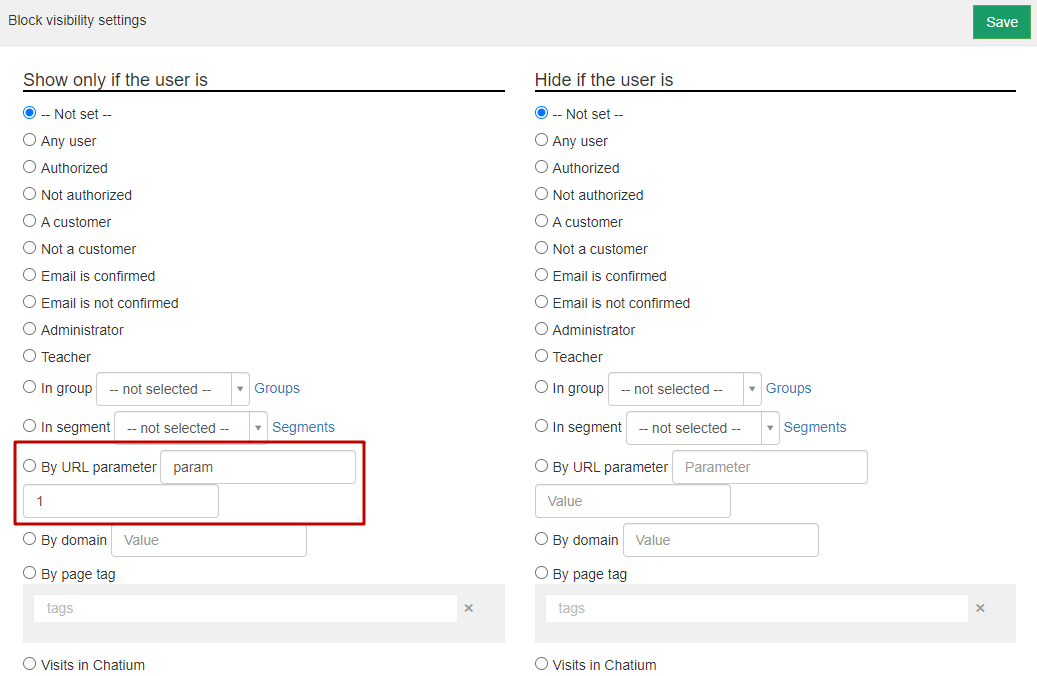Choose 'Visits in Chatium' under Show only if
This screenshot has height=676, width=1037.
30,663
